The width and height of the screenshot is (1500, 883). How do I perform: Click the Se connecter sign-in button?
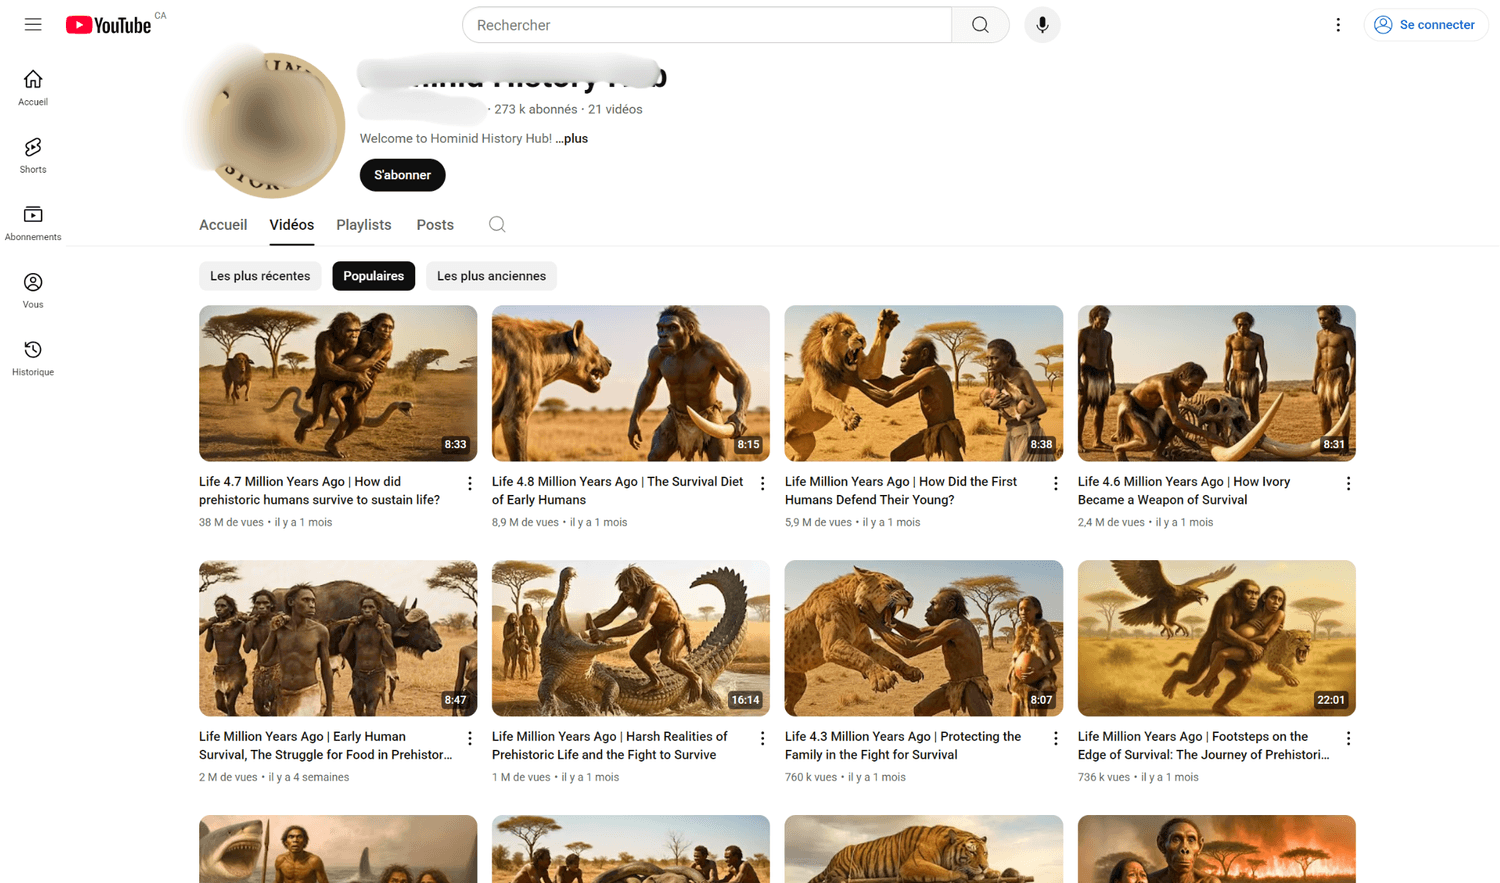[1426, 25]
